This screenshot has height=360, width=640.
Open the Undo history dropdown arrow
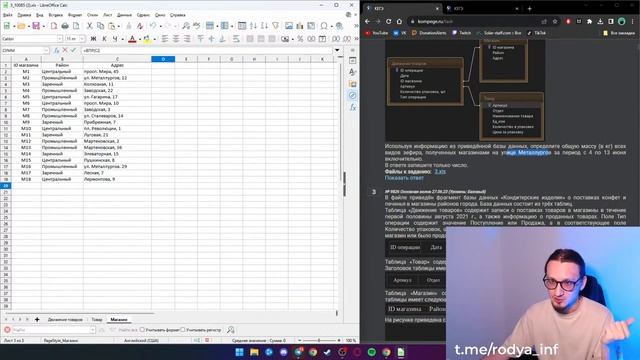pyautogui.click(x=160, y=26)
